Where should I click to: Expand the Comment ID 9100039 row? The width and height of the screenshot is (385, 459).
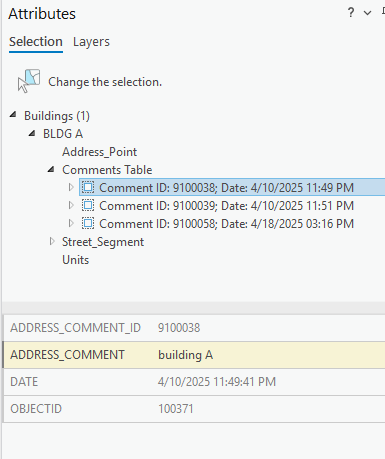71,205
